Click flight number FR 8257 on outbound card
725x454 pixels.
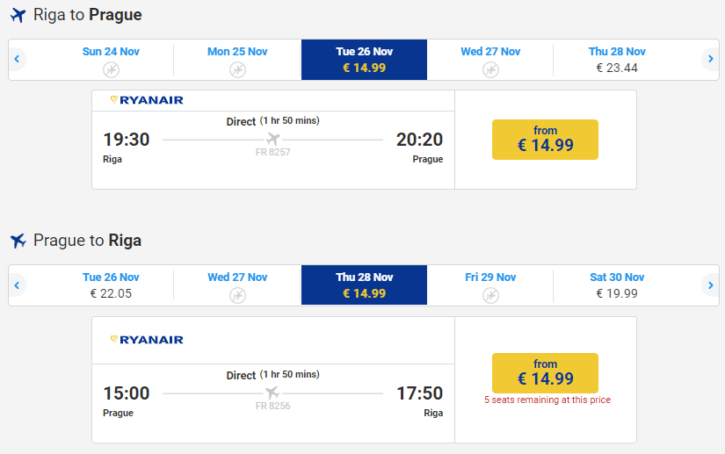tap(273, 152)
